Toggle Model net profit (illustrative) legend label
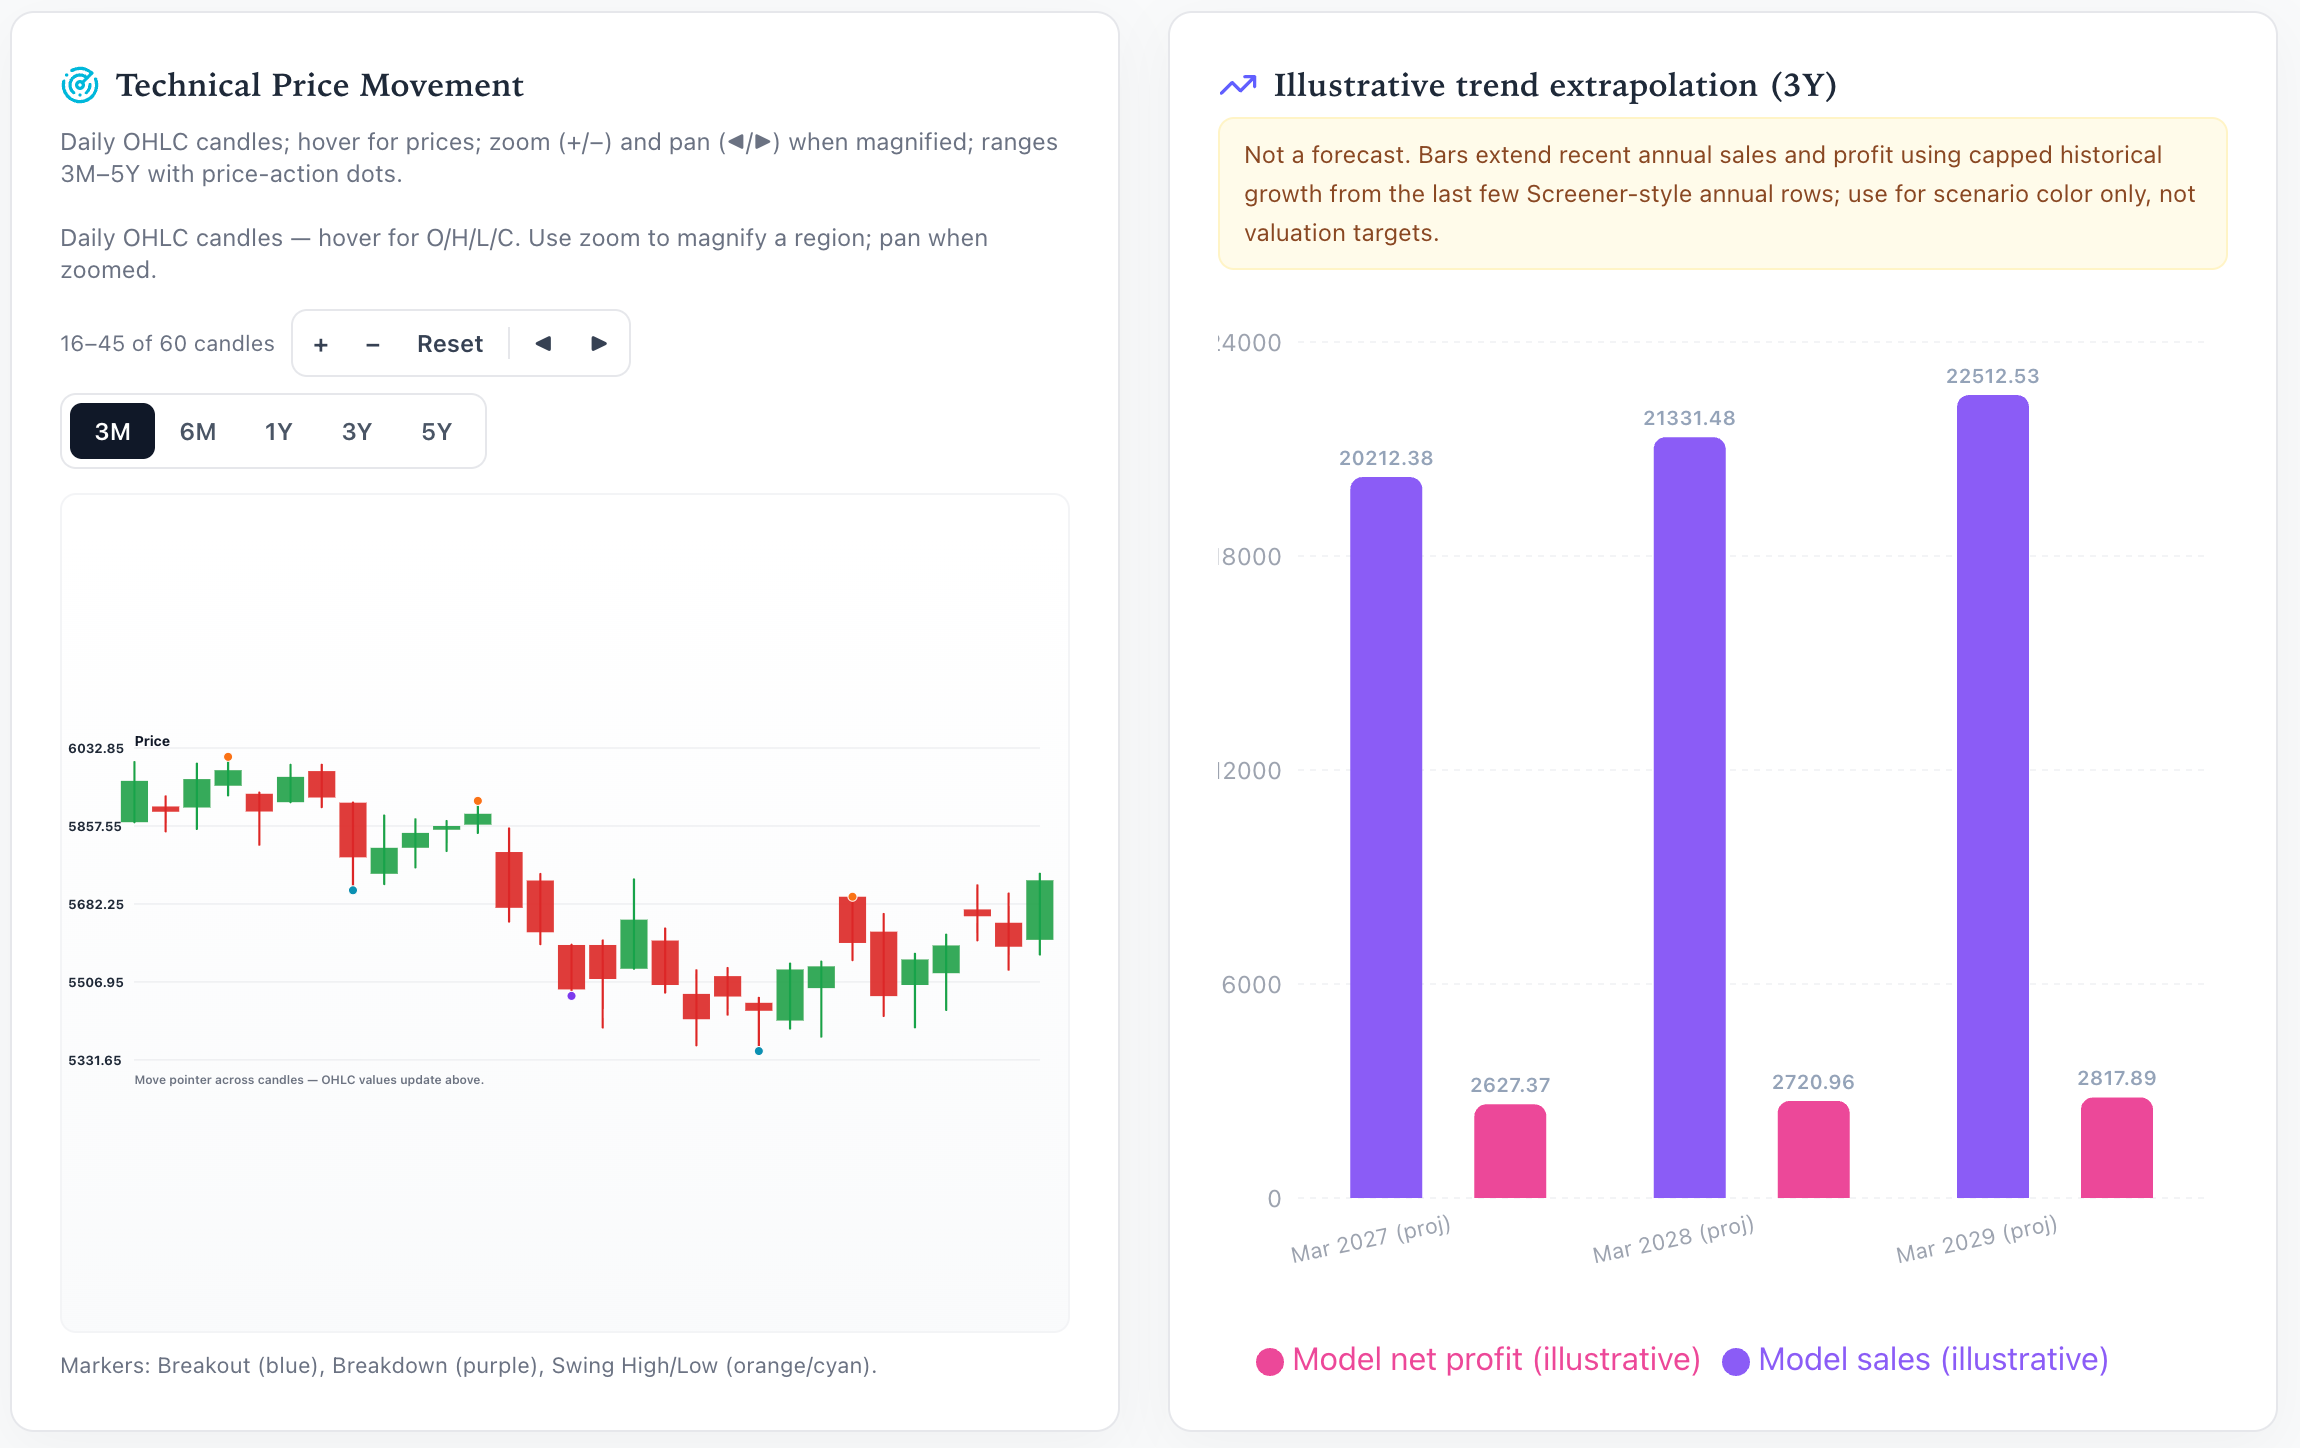2300x1448 pixels. pyautogui.click(x=1496, y=1360)
